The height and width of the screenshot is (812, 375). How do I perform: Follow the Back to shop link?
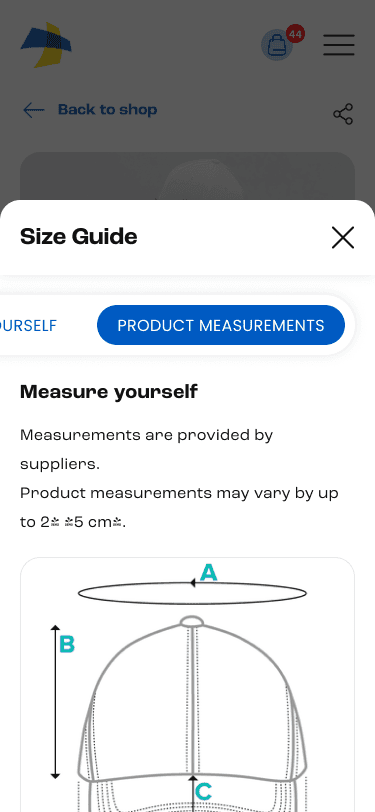point(107,110)
